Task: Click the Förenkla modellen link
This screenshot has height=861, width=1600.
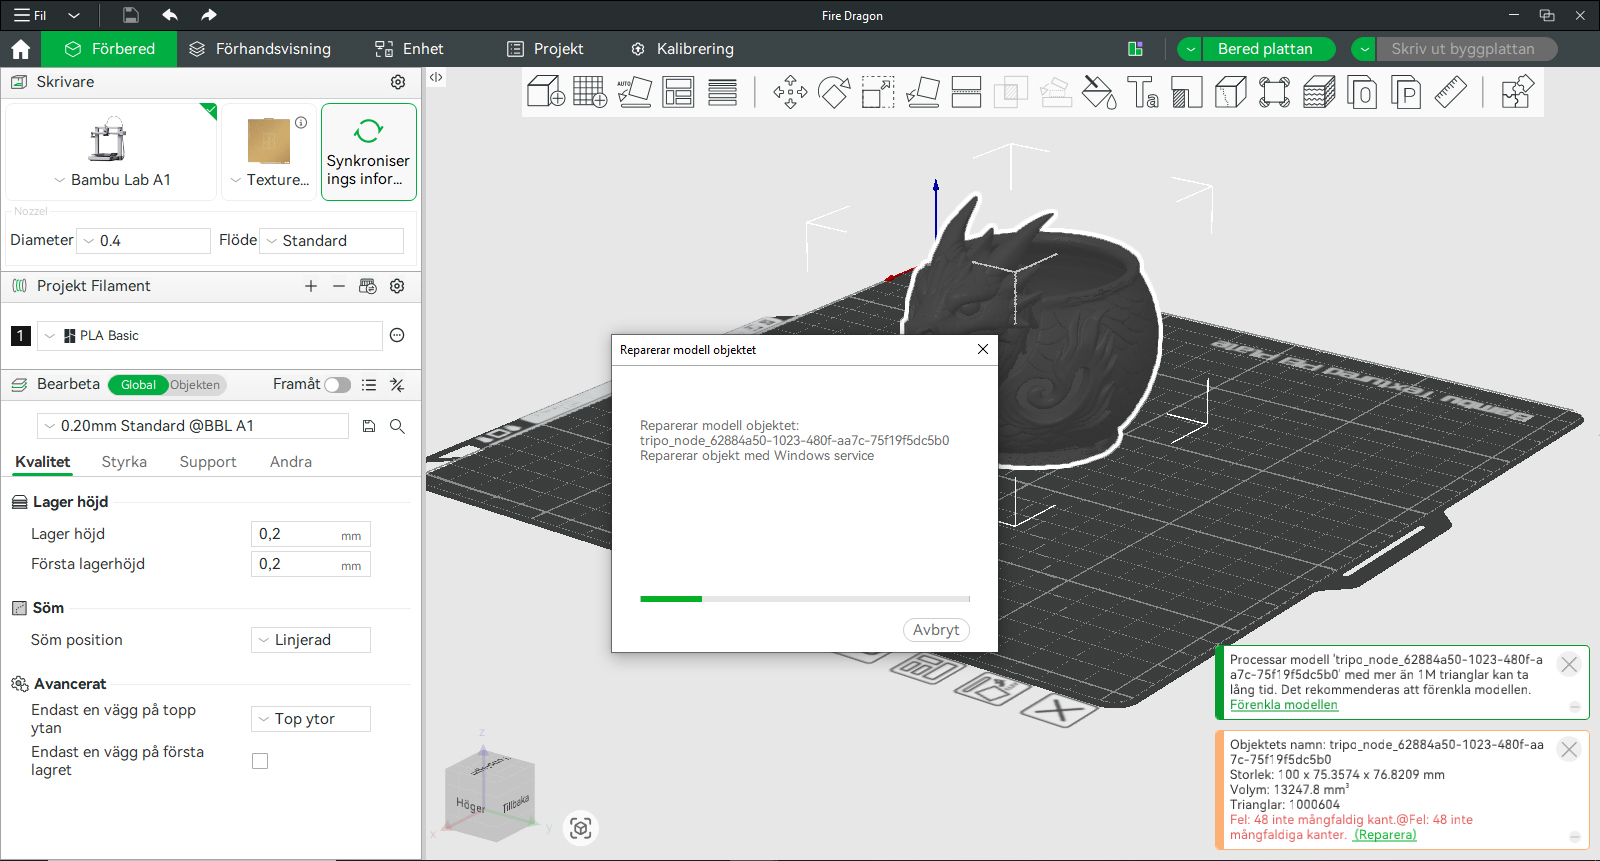Action: 1284,705
